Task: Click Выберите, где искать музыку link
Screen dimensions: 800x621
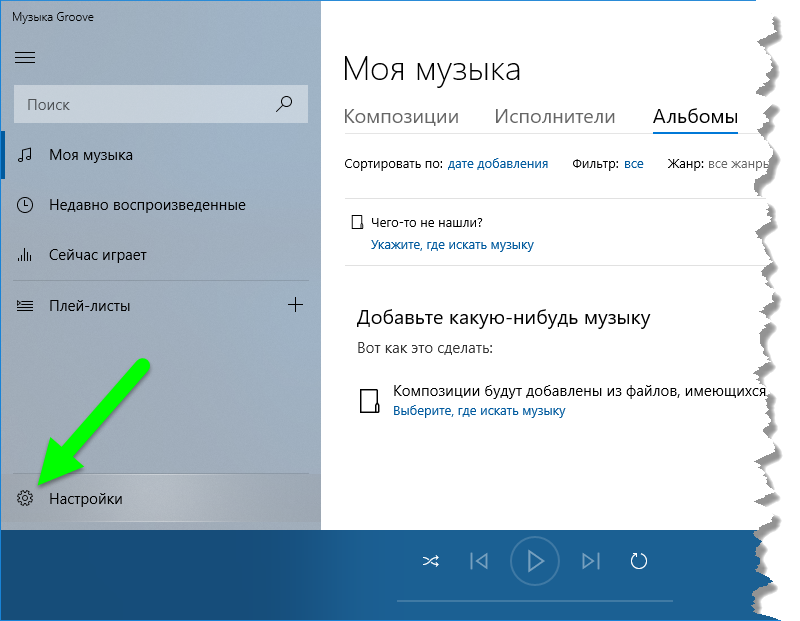Action: click(x=479, y=411)
